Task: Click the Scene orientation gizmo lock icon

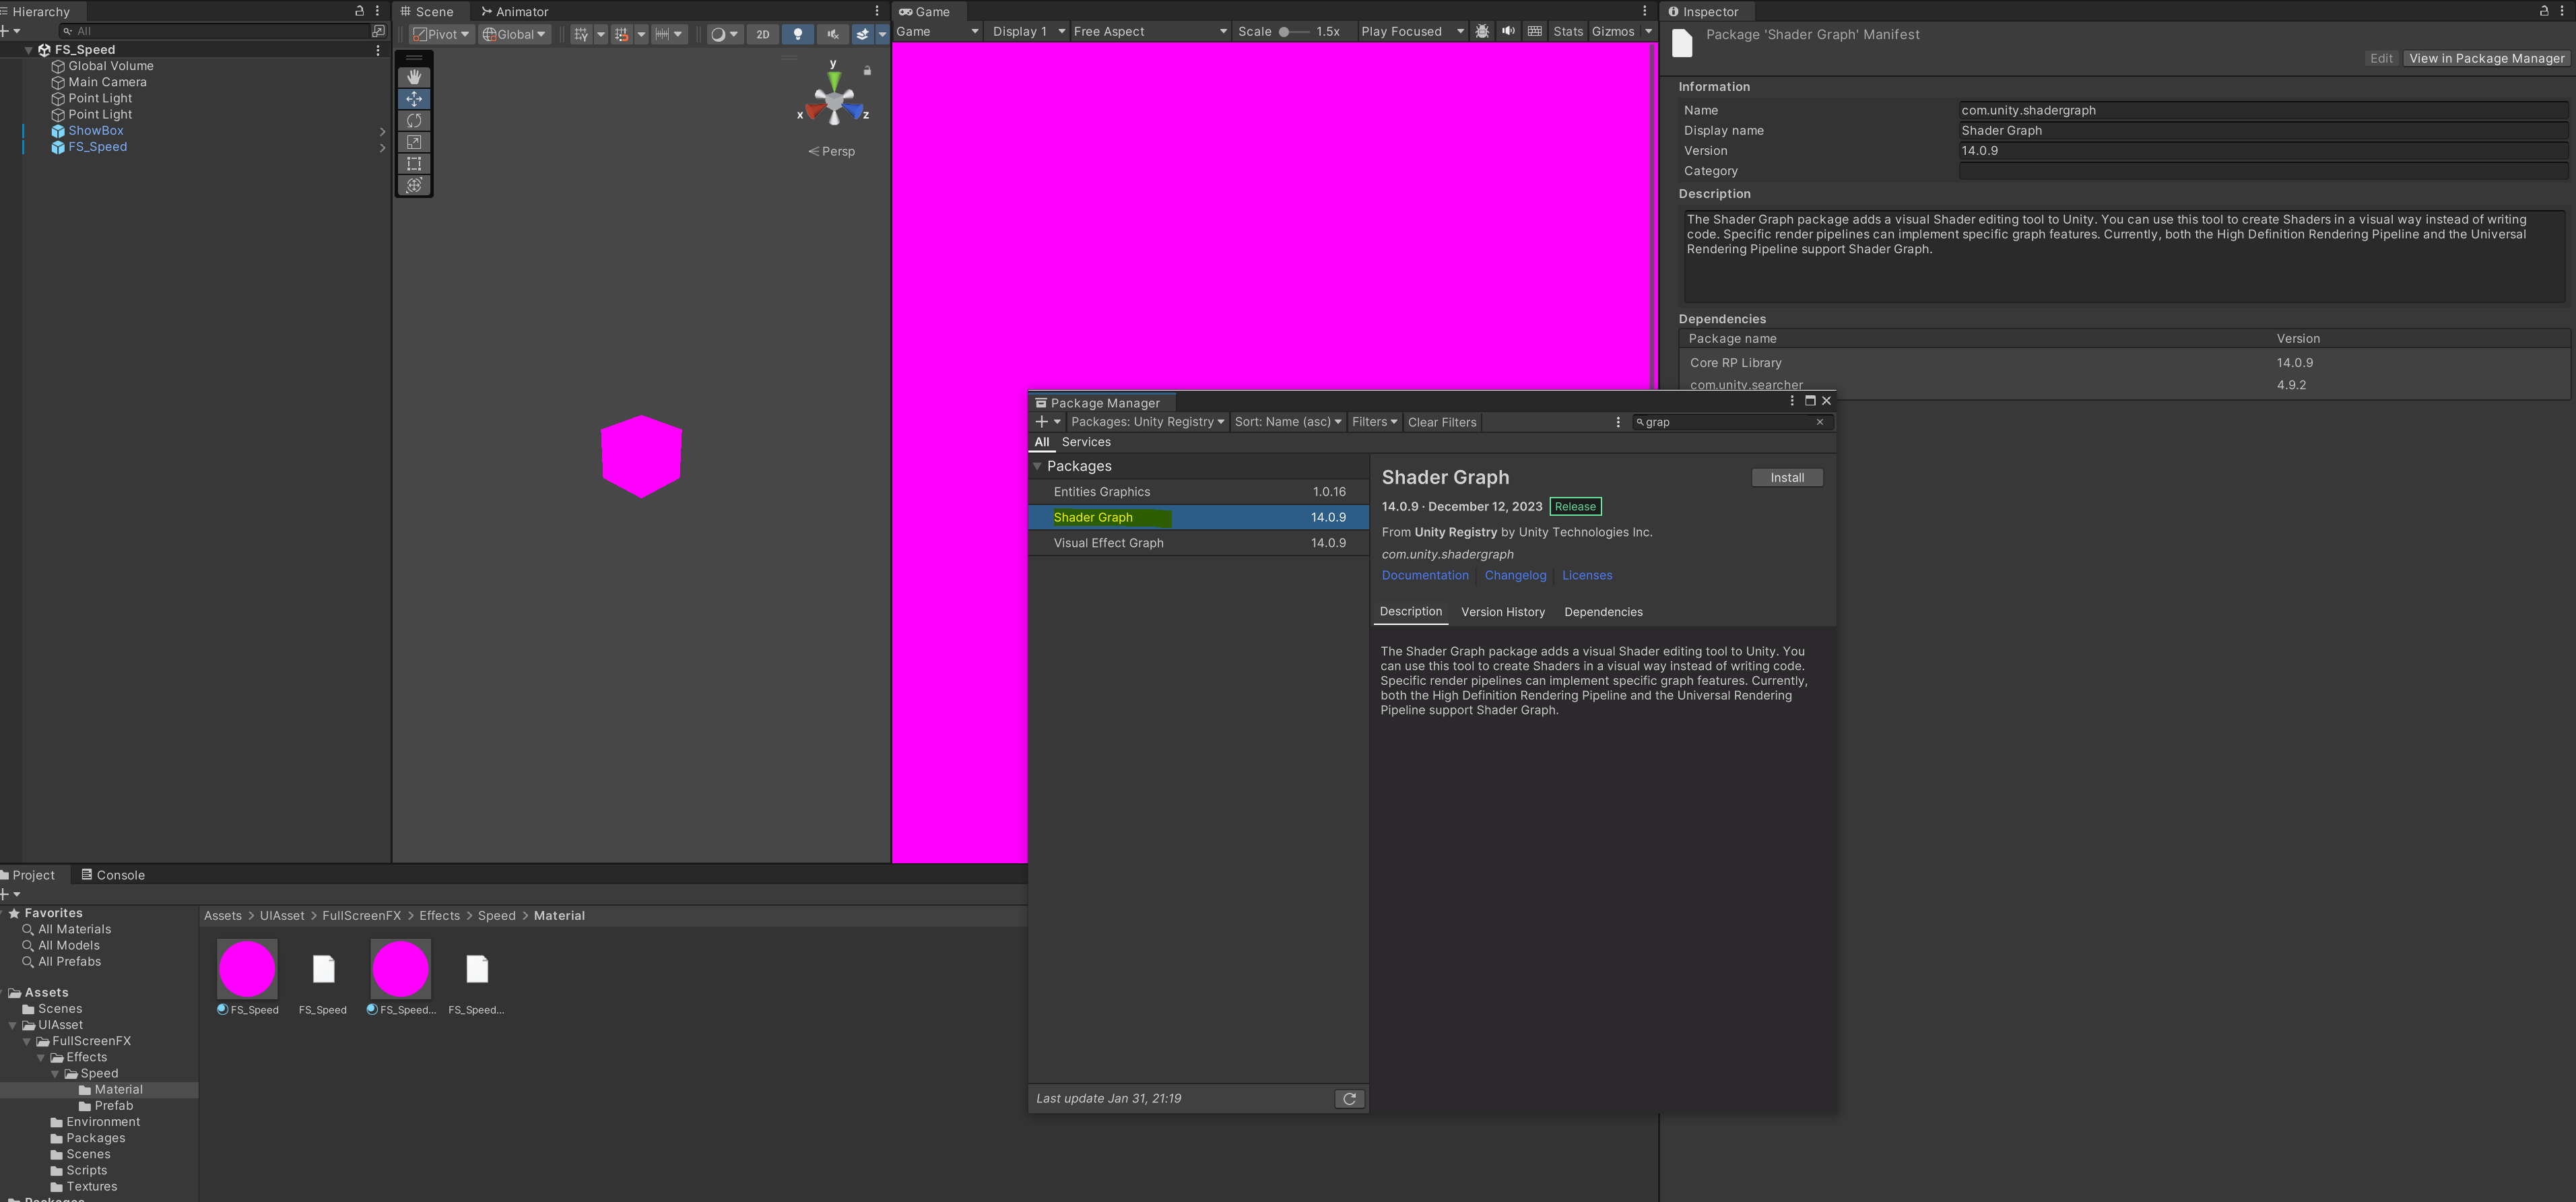Action: coord(867,71)
